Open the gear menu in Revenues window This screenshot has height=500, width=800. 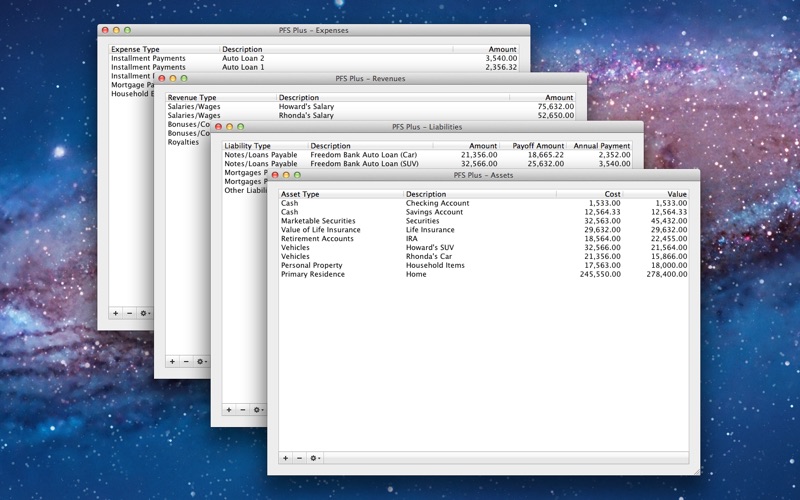tap(201, 361)
